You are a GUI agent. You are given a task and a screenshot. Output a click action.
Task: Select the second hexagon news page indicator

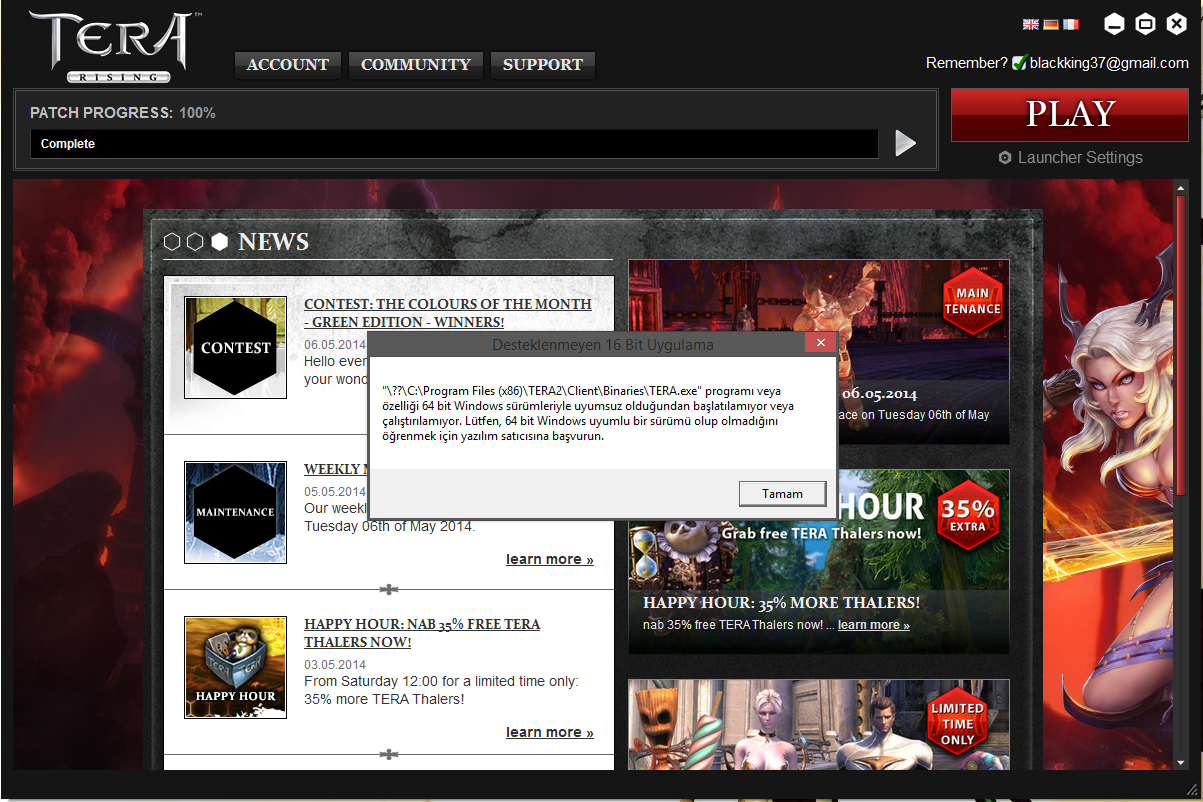(x=195, y=242)
